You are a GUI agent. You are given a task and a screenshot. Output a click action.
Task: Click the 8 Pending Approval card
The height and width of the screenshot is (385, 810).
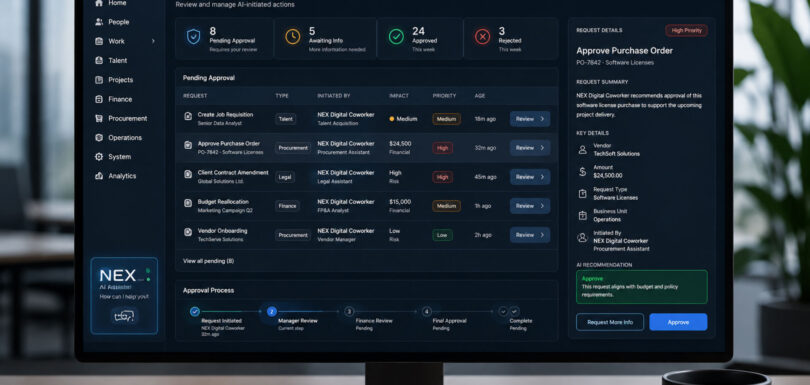pos(224,39)
